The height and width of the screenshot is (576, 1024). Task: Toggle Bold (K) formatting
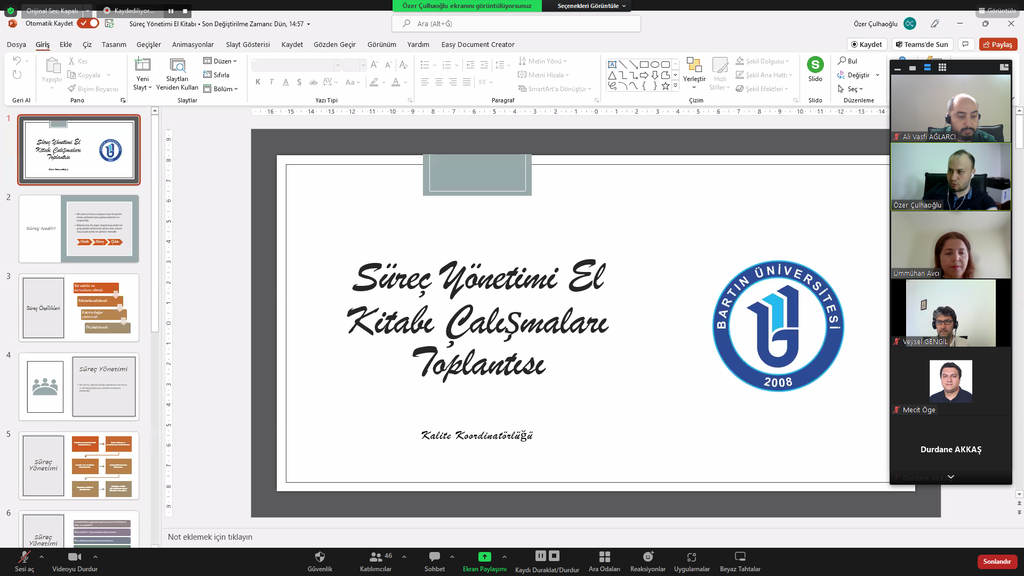pyautogui.click(x=258, y=82)
